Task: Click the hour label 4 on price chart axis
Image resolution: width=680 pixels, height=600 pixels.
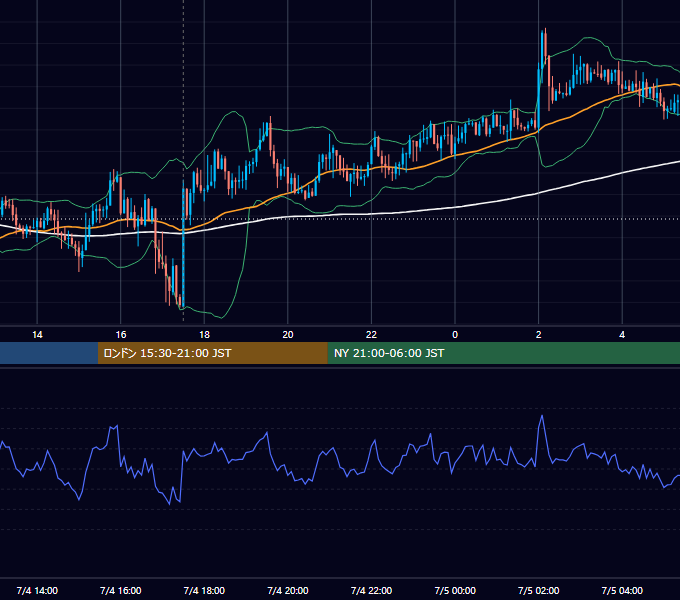Action: pyautogui.click(x=622, y=335)
